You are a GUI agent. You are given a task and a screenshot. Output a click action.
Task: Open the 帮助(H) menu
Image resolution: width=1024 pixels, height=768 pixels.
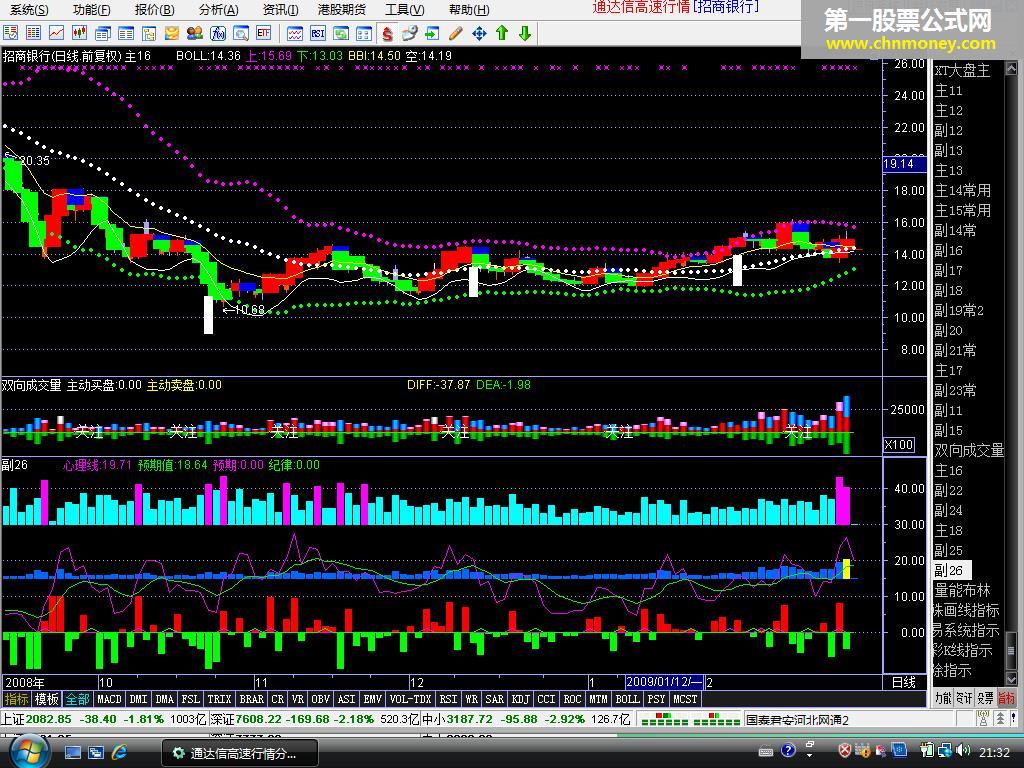[469, 10]
